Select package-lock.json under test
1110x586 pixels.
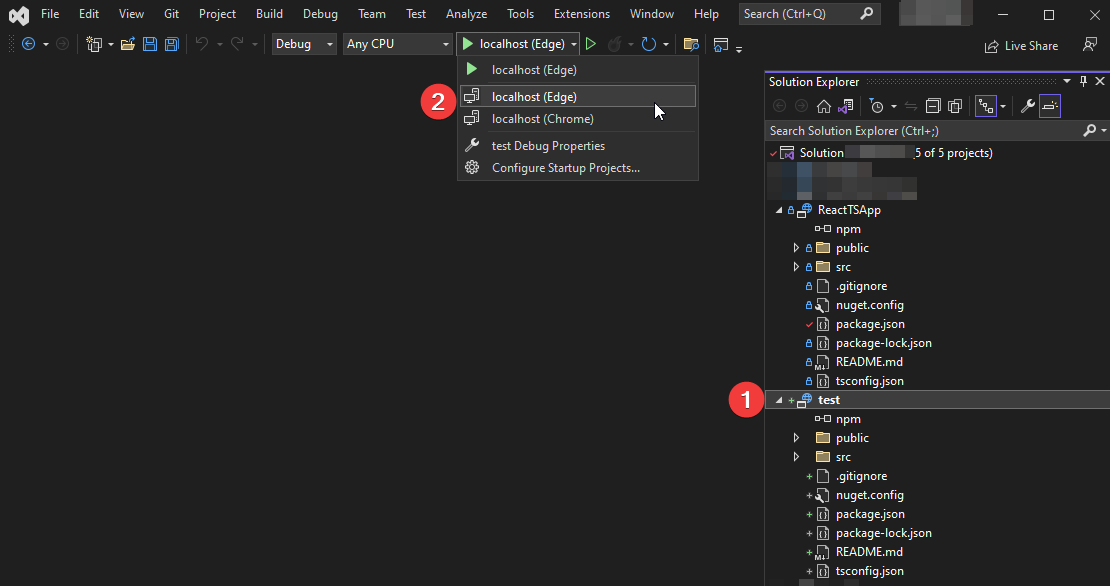point(883,533)
